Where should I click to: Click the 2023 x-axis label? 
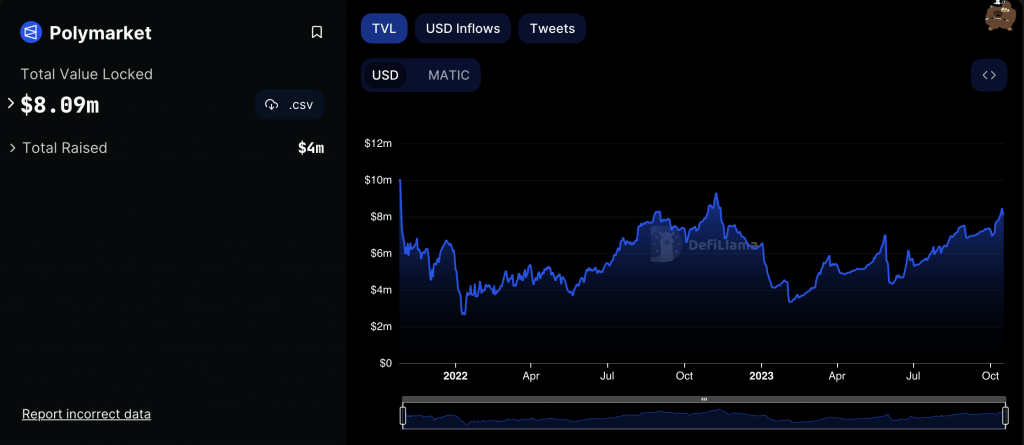(x=761, y=376)
